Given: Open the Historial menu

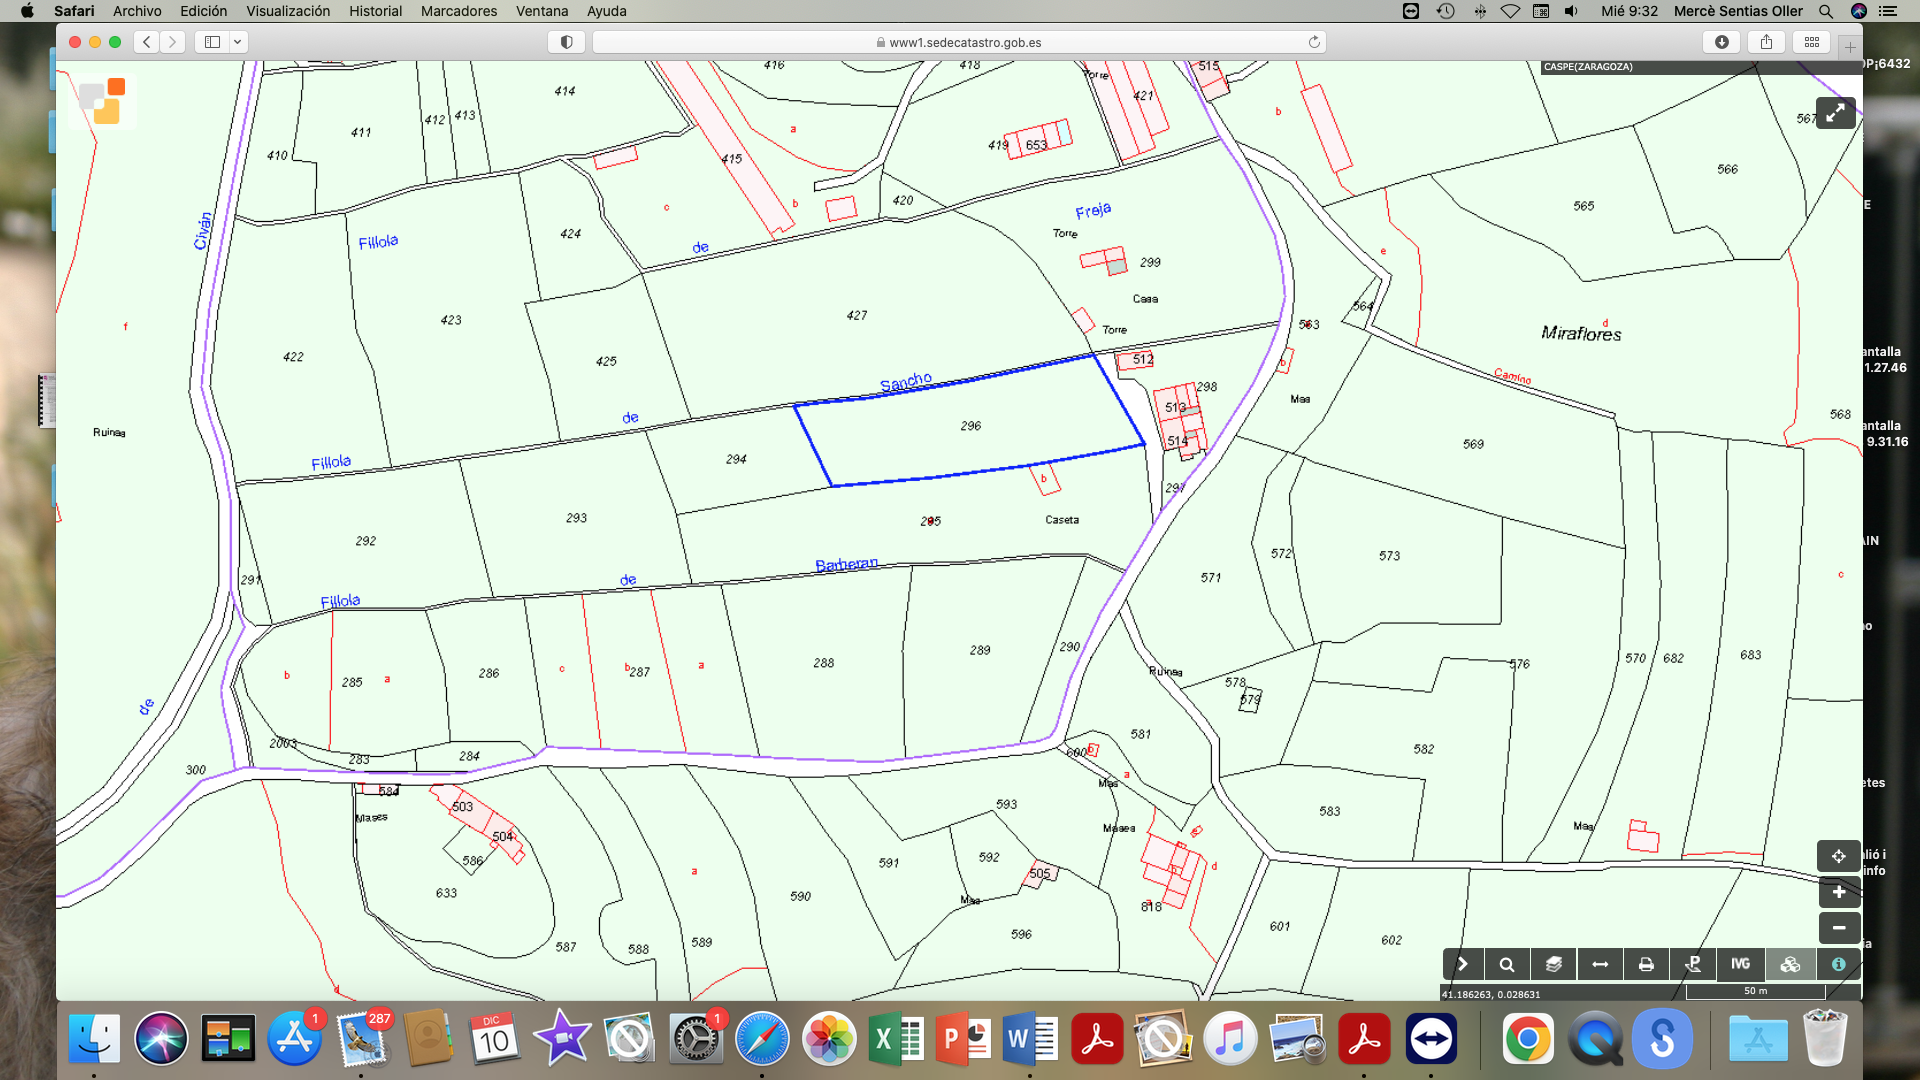Looking at the screenshot, I should coord(375,11).
